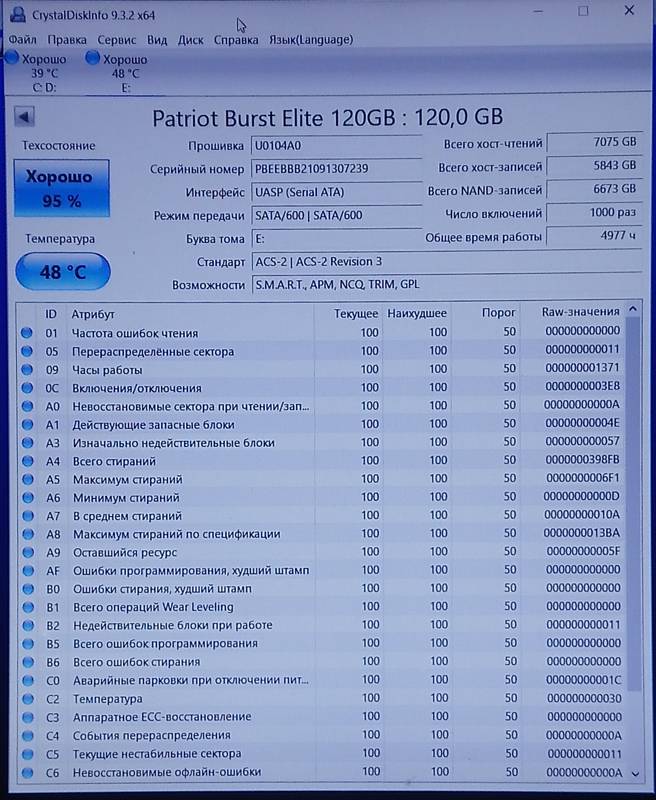Screen dimensions: 656x800
Task: Click status circle for attribute C2 temperature
Action: pyautogui.click(x=27, y=699)
